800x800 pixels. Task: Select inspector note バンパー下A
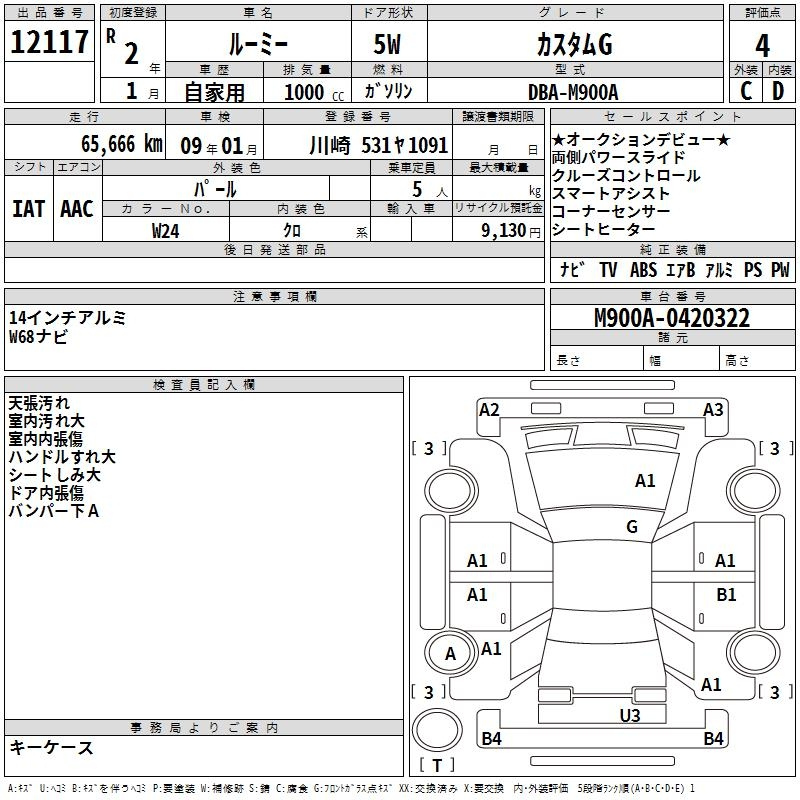[54, 511]
